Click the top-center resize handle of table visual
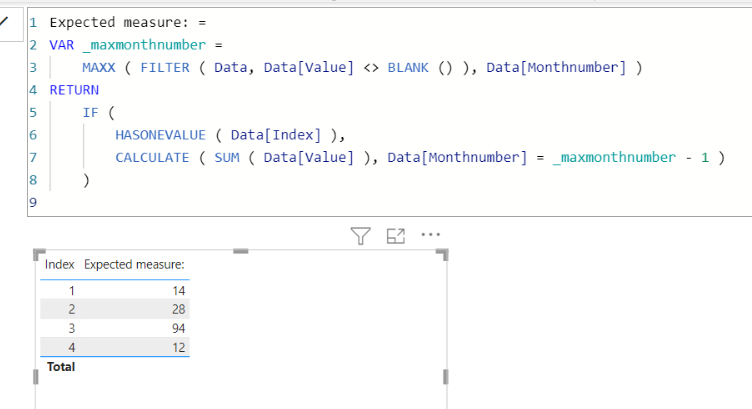 (241, 251)
